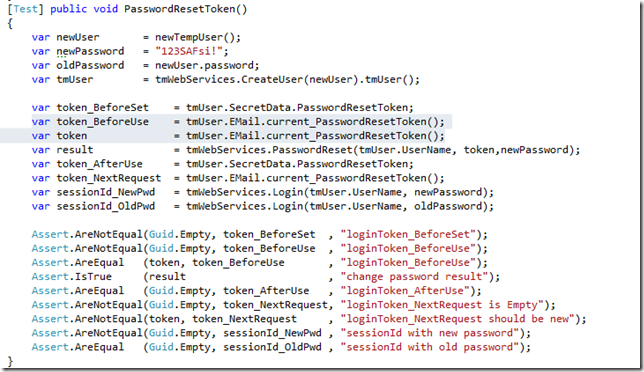Click the "change password result" string
Screen dimensions: 644x372
(414, 277)
